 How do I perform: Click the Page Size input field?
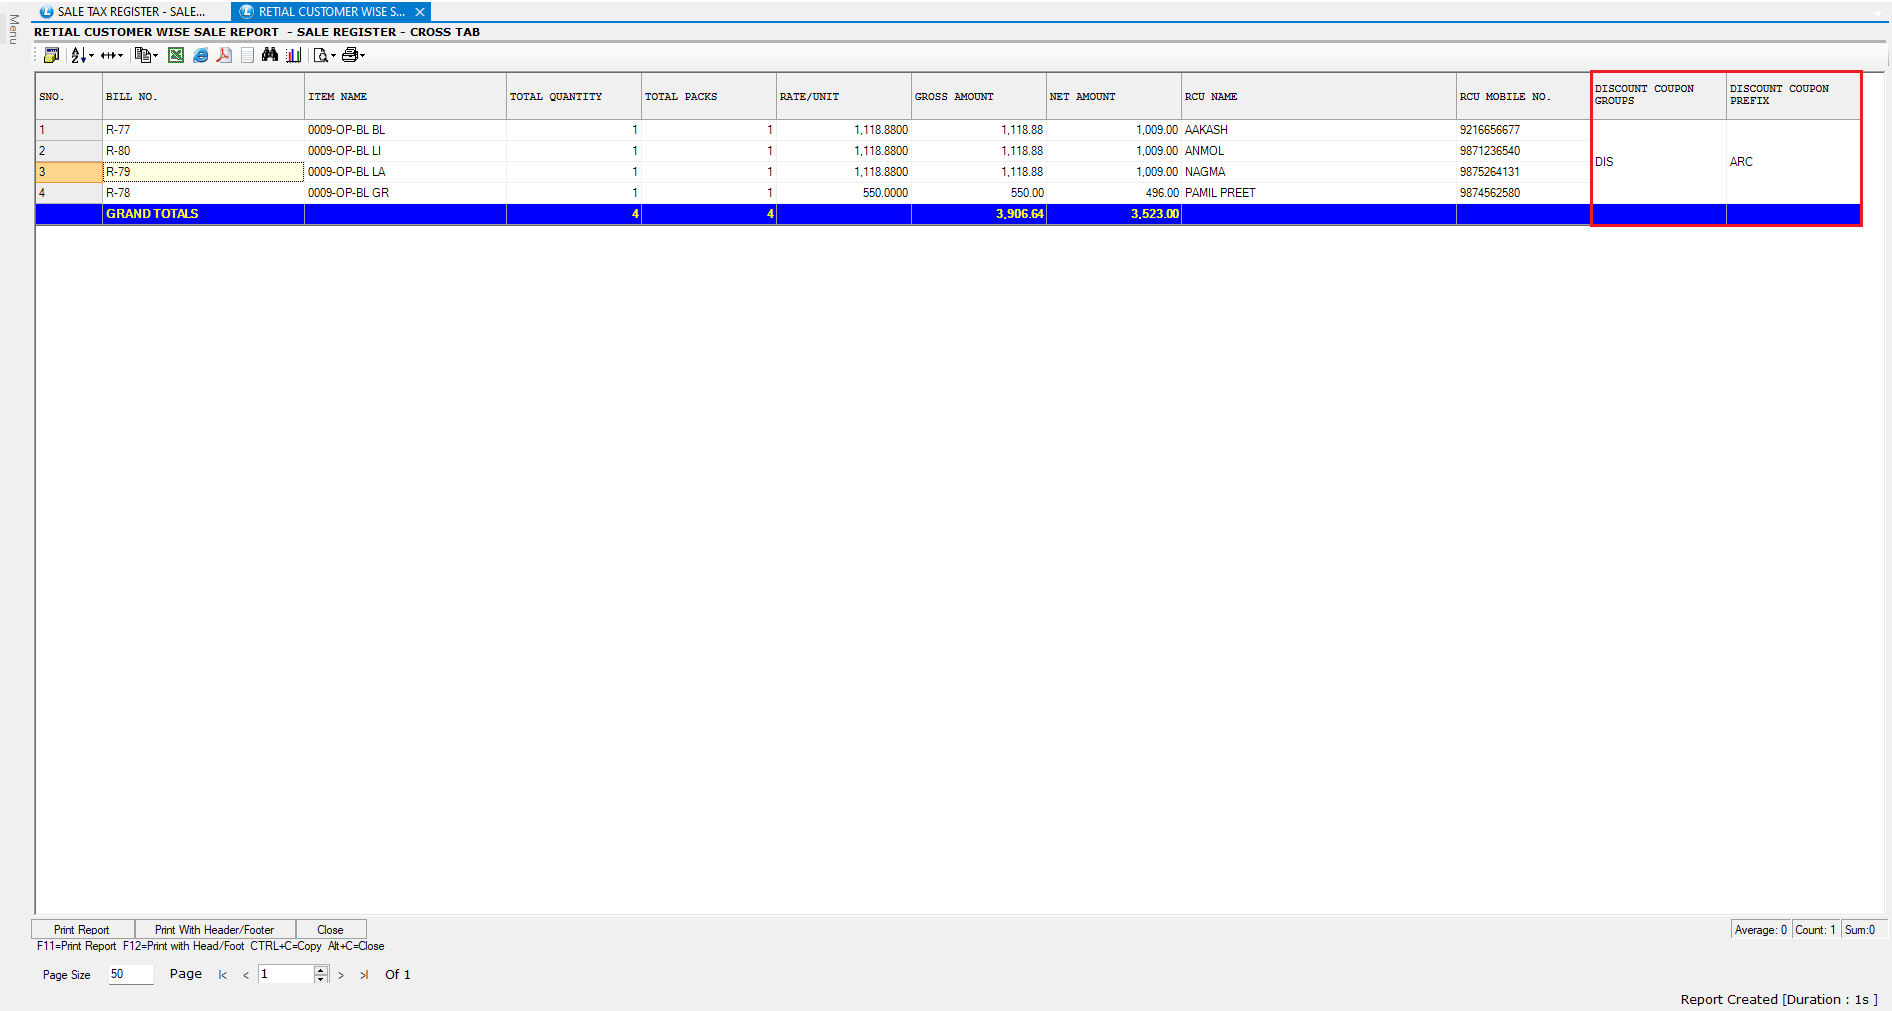pyautogui.click(x=130, y=974)
